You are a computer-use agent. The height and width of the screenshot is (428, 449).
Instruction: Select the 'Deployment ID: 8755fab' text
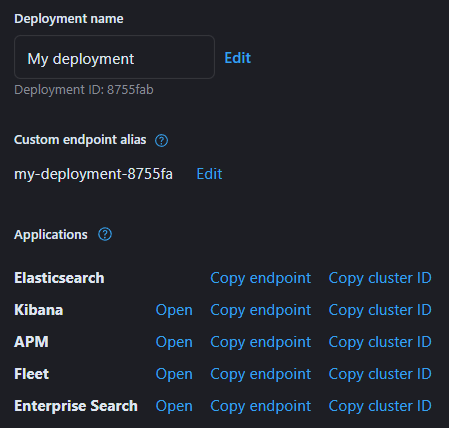tap(84, 90)
